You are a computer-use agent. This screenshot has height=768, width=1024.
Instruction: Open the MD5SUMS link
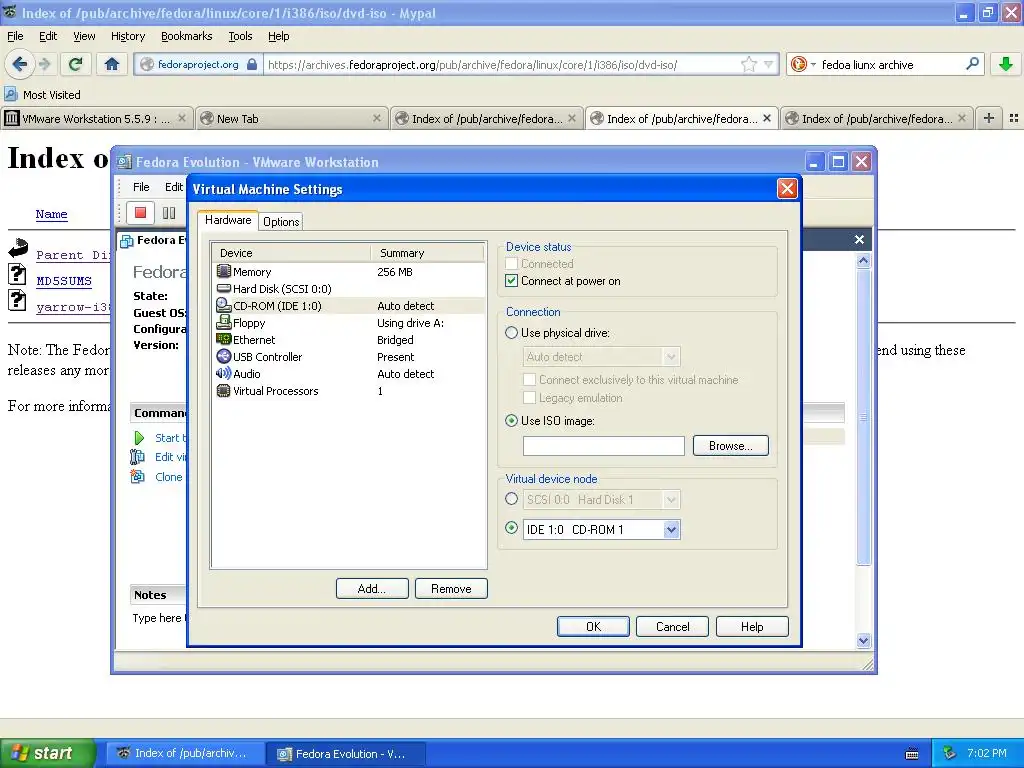(x=64, y=281)
